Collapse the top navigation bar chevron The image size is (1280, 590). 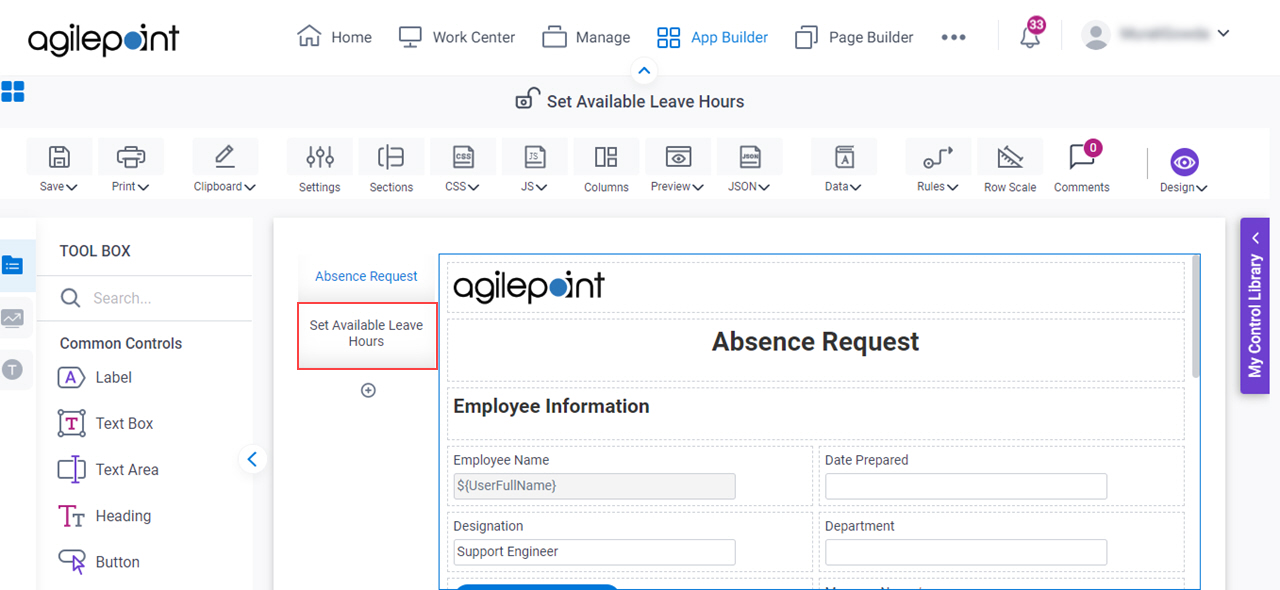(x=644, y=71)
